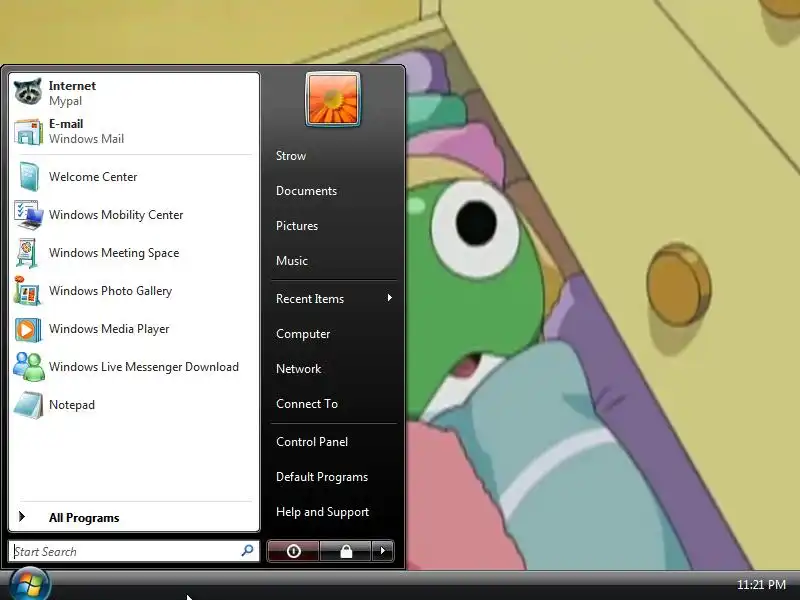Image resolution: width=800 pixels, height=600 pixels.
Task: Click the 'E-mail' bold label
Action: click(66, 123)
